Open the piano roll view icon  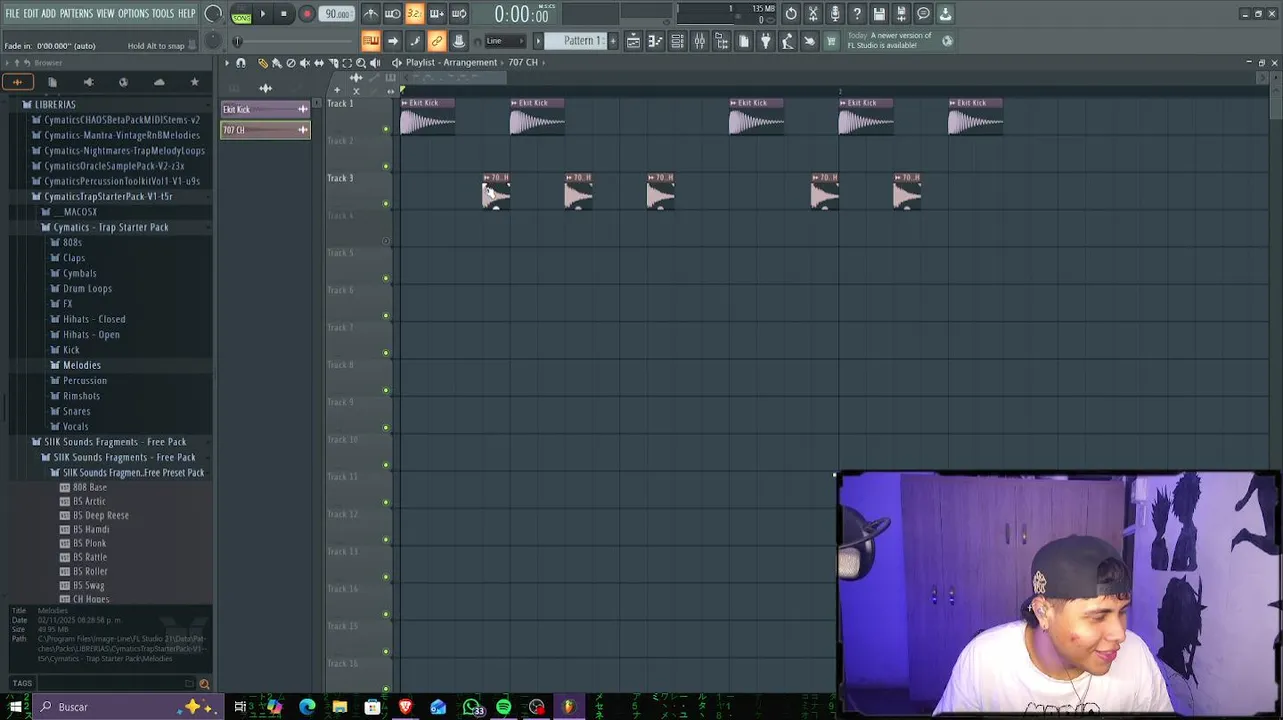[655, 41]
